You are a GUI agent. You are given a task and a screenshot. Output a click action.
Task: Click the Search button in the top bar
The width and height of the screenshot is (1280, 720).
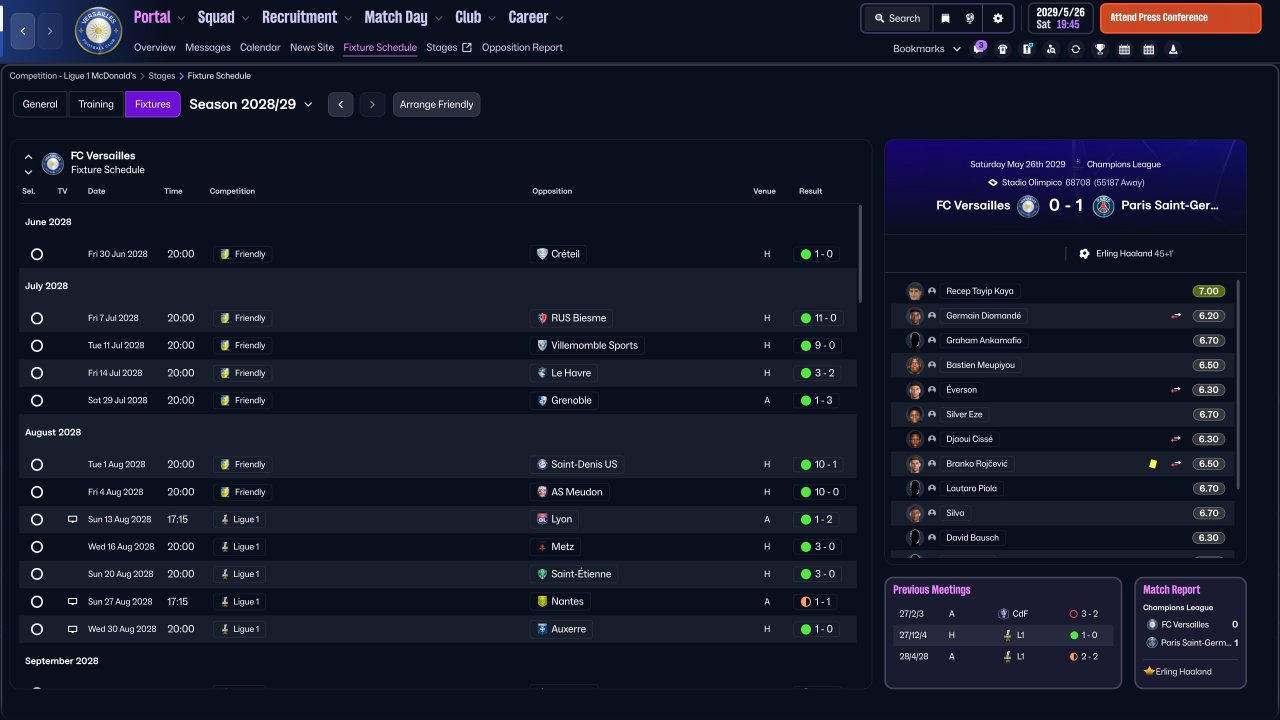[896, 18]
